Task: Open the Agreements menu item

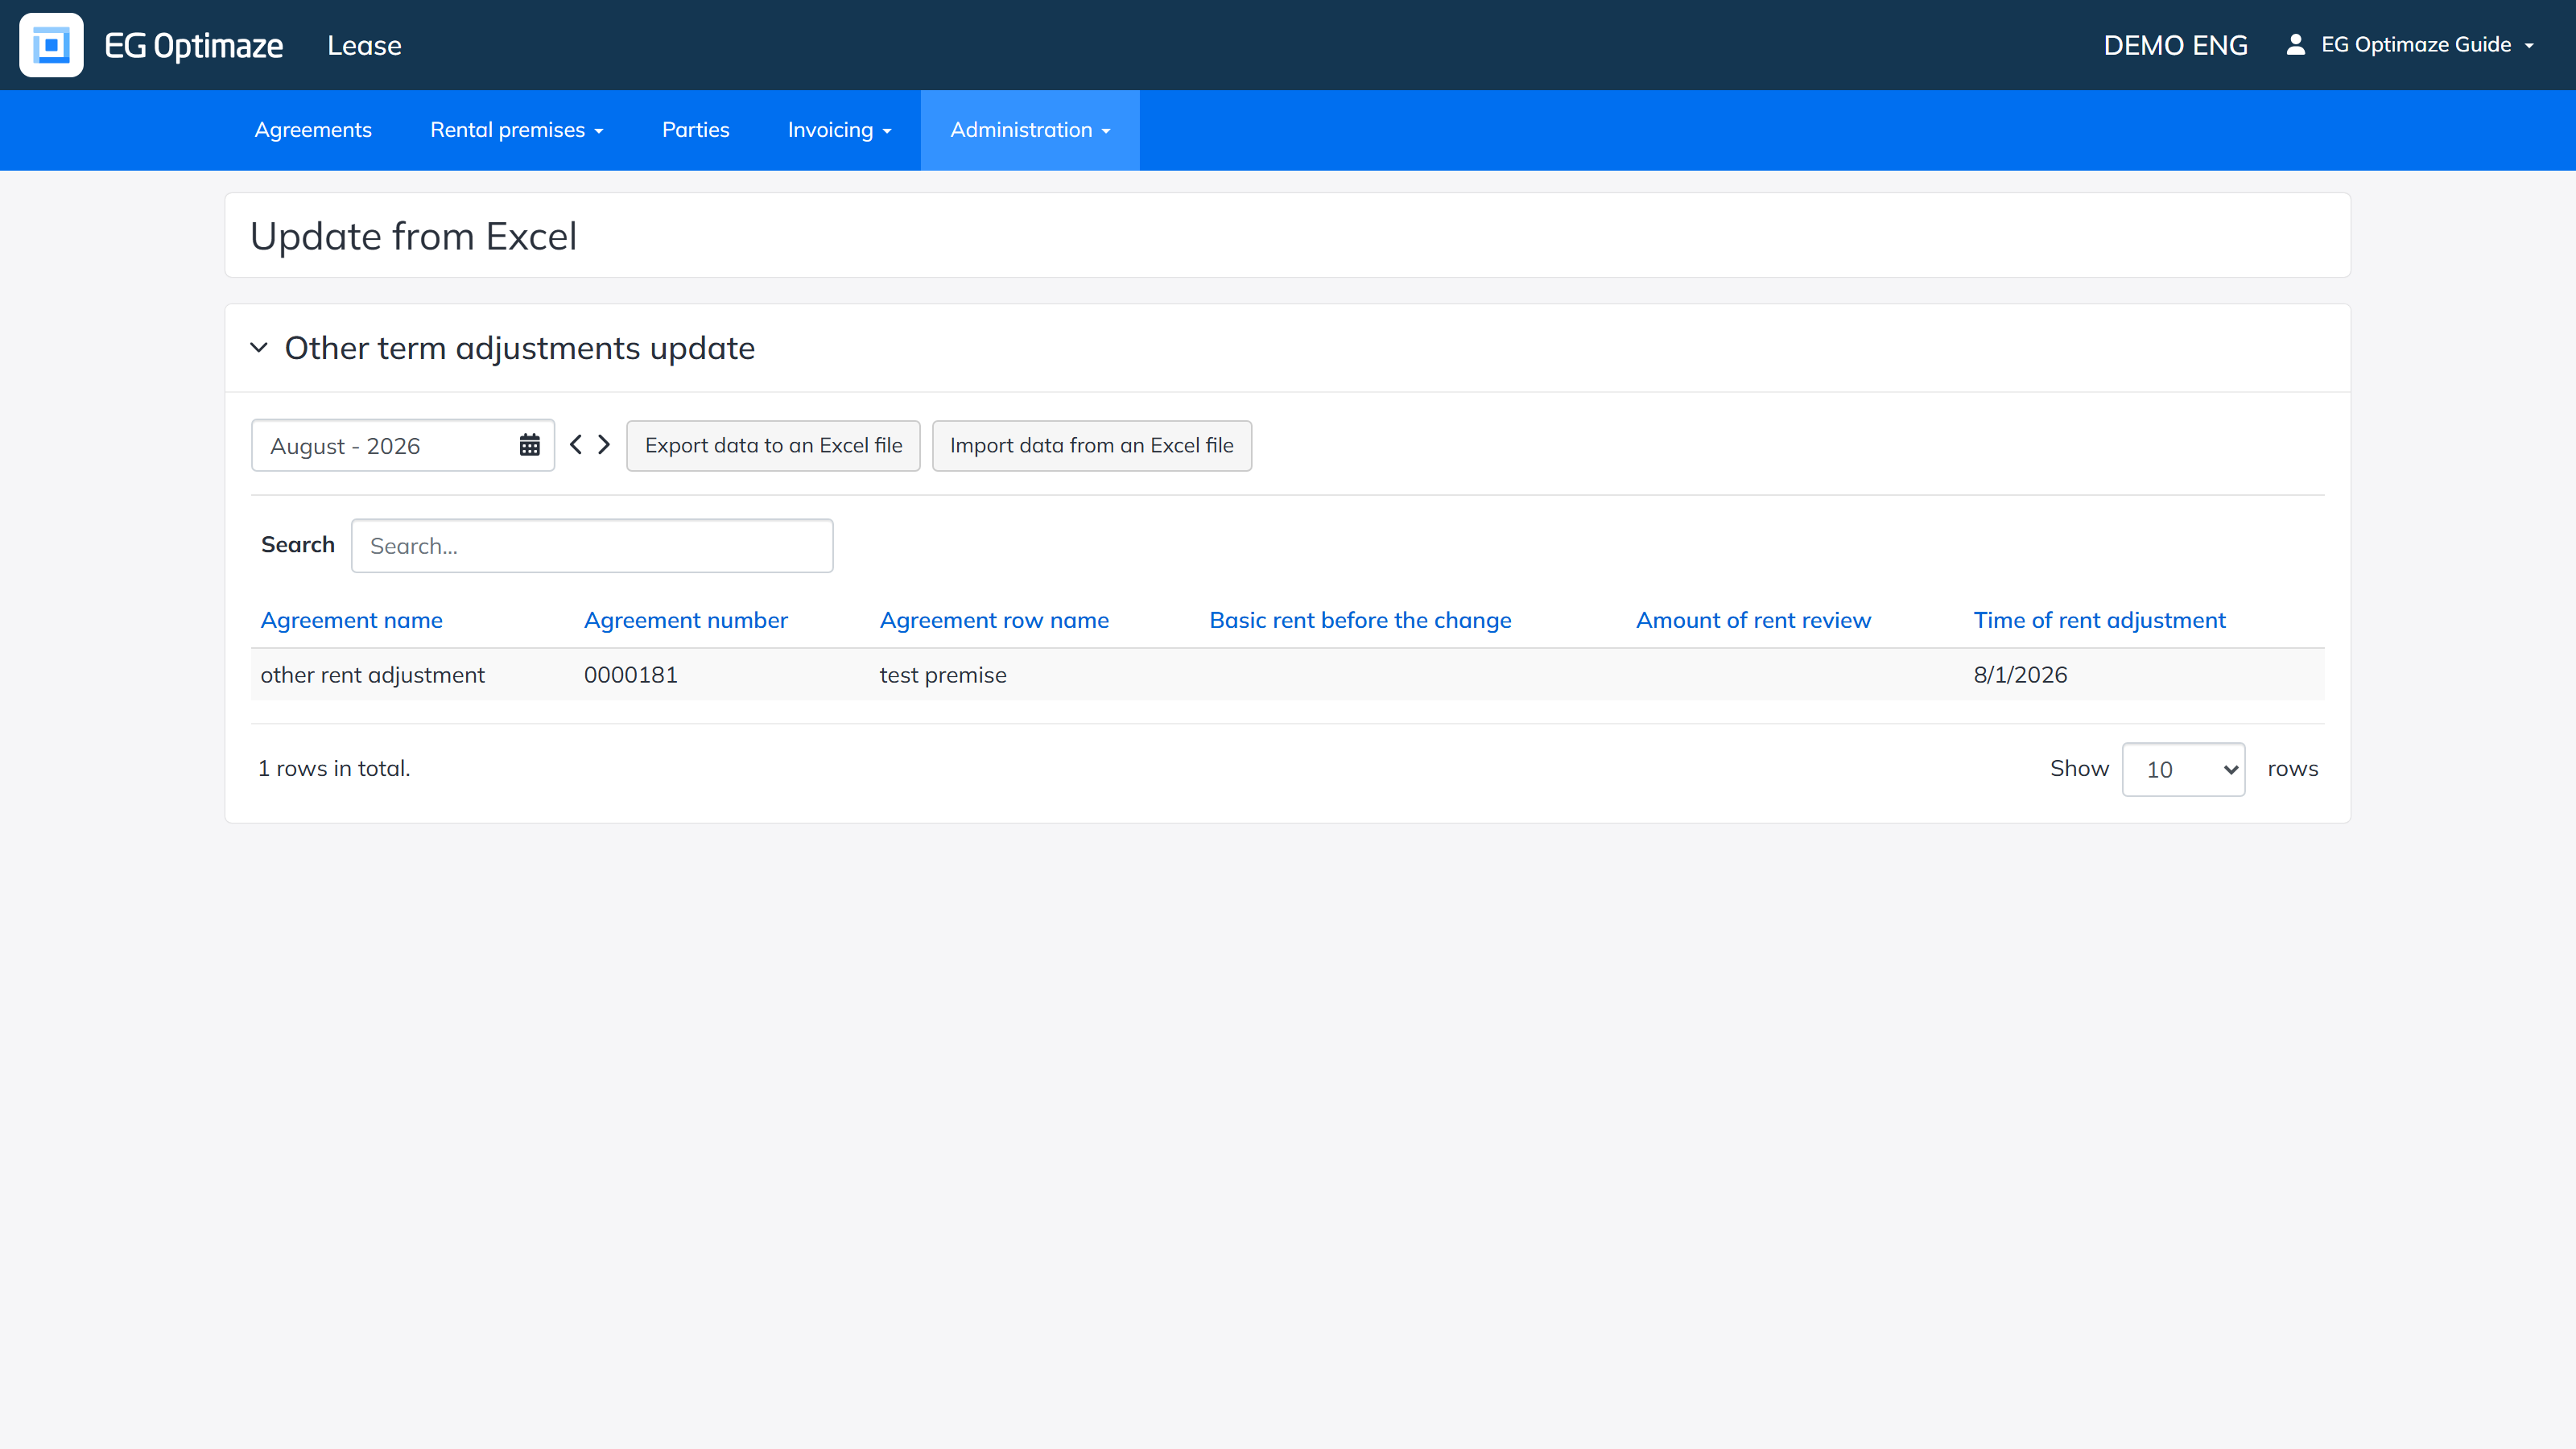Action: coord(313,130)
